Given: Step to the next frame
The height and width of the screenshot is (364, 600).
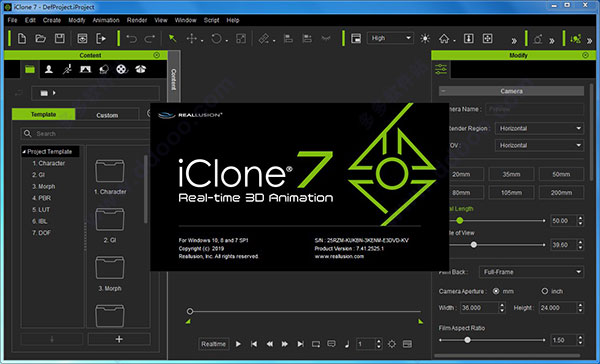Looking at the screenshot, I should 285,344.
